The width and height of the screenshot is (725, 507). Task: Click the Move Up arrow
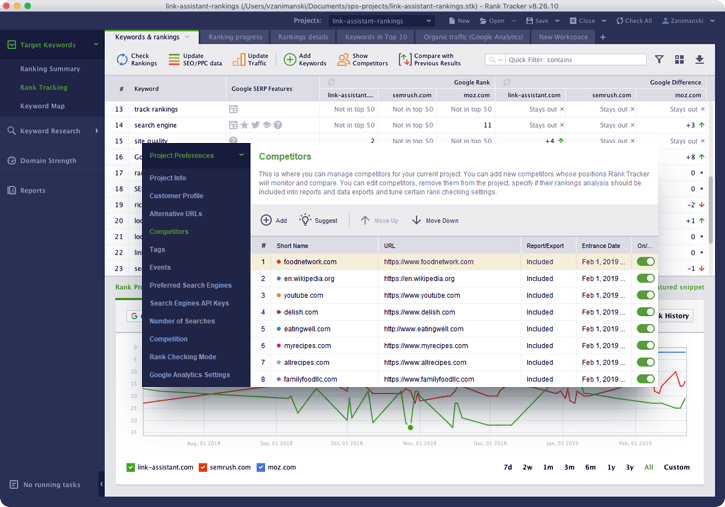pyautogui.click(x=365, y=220)
